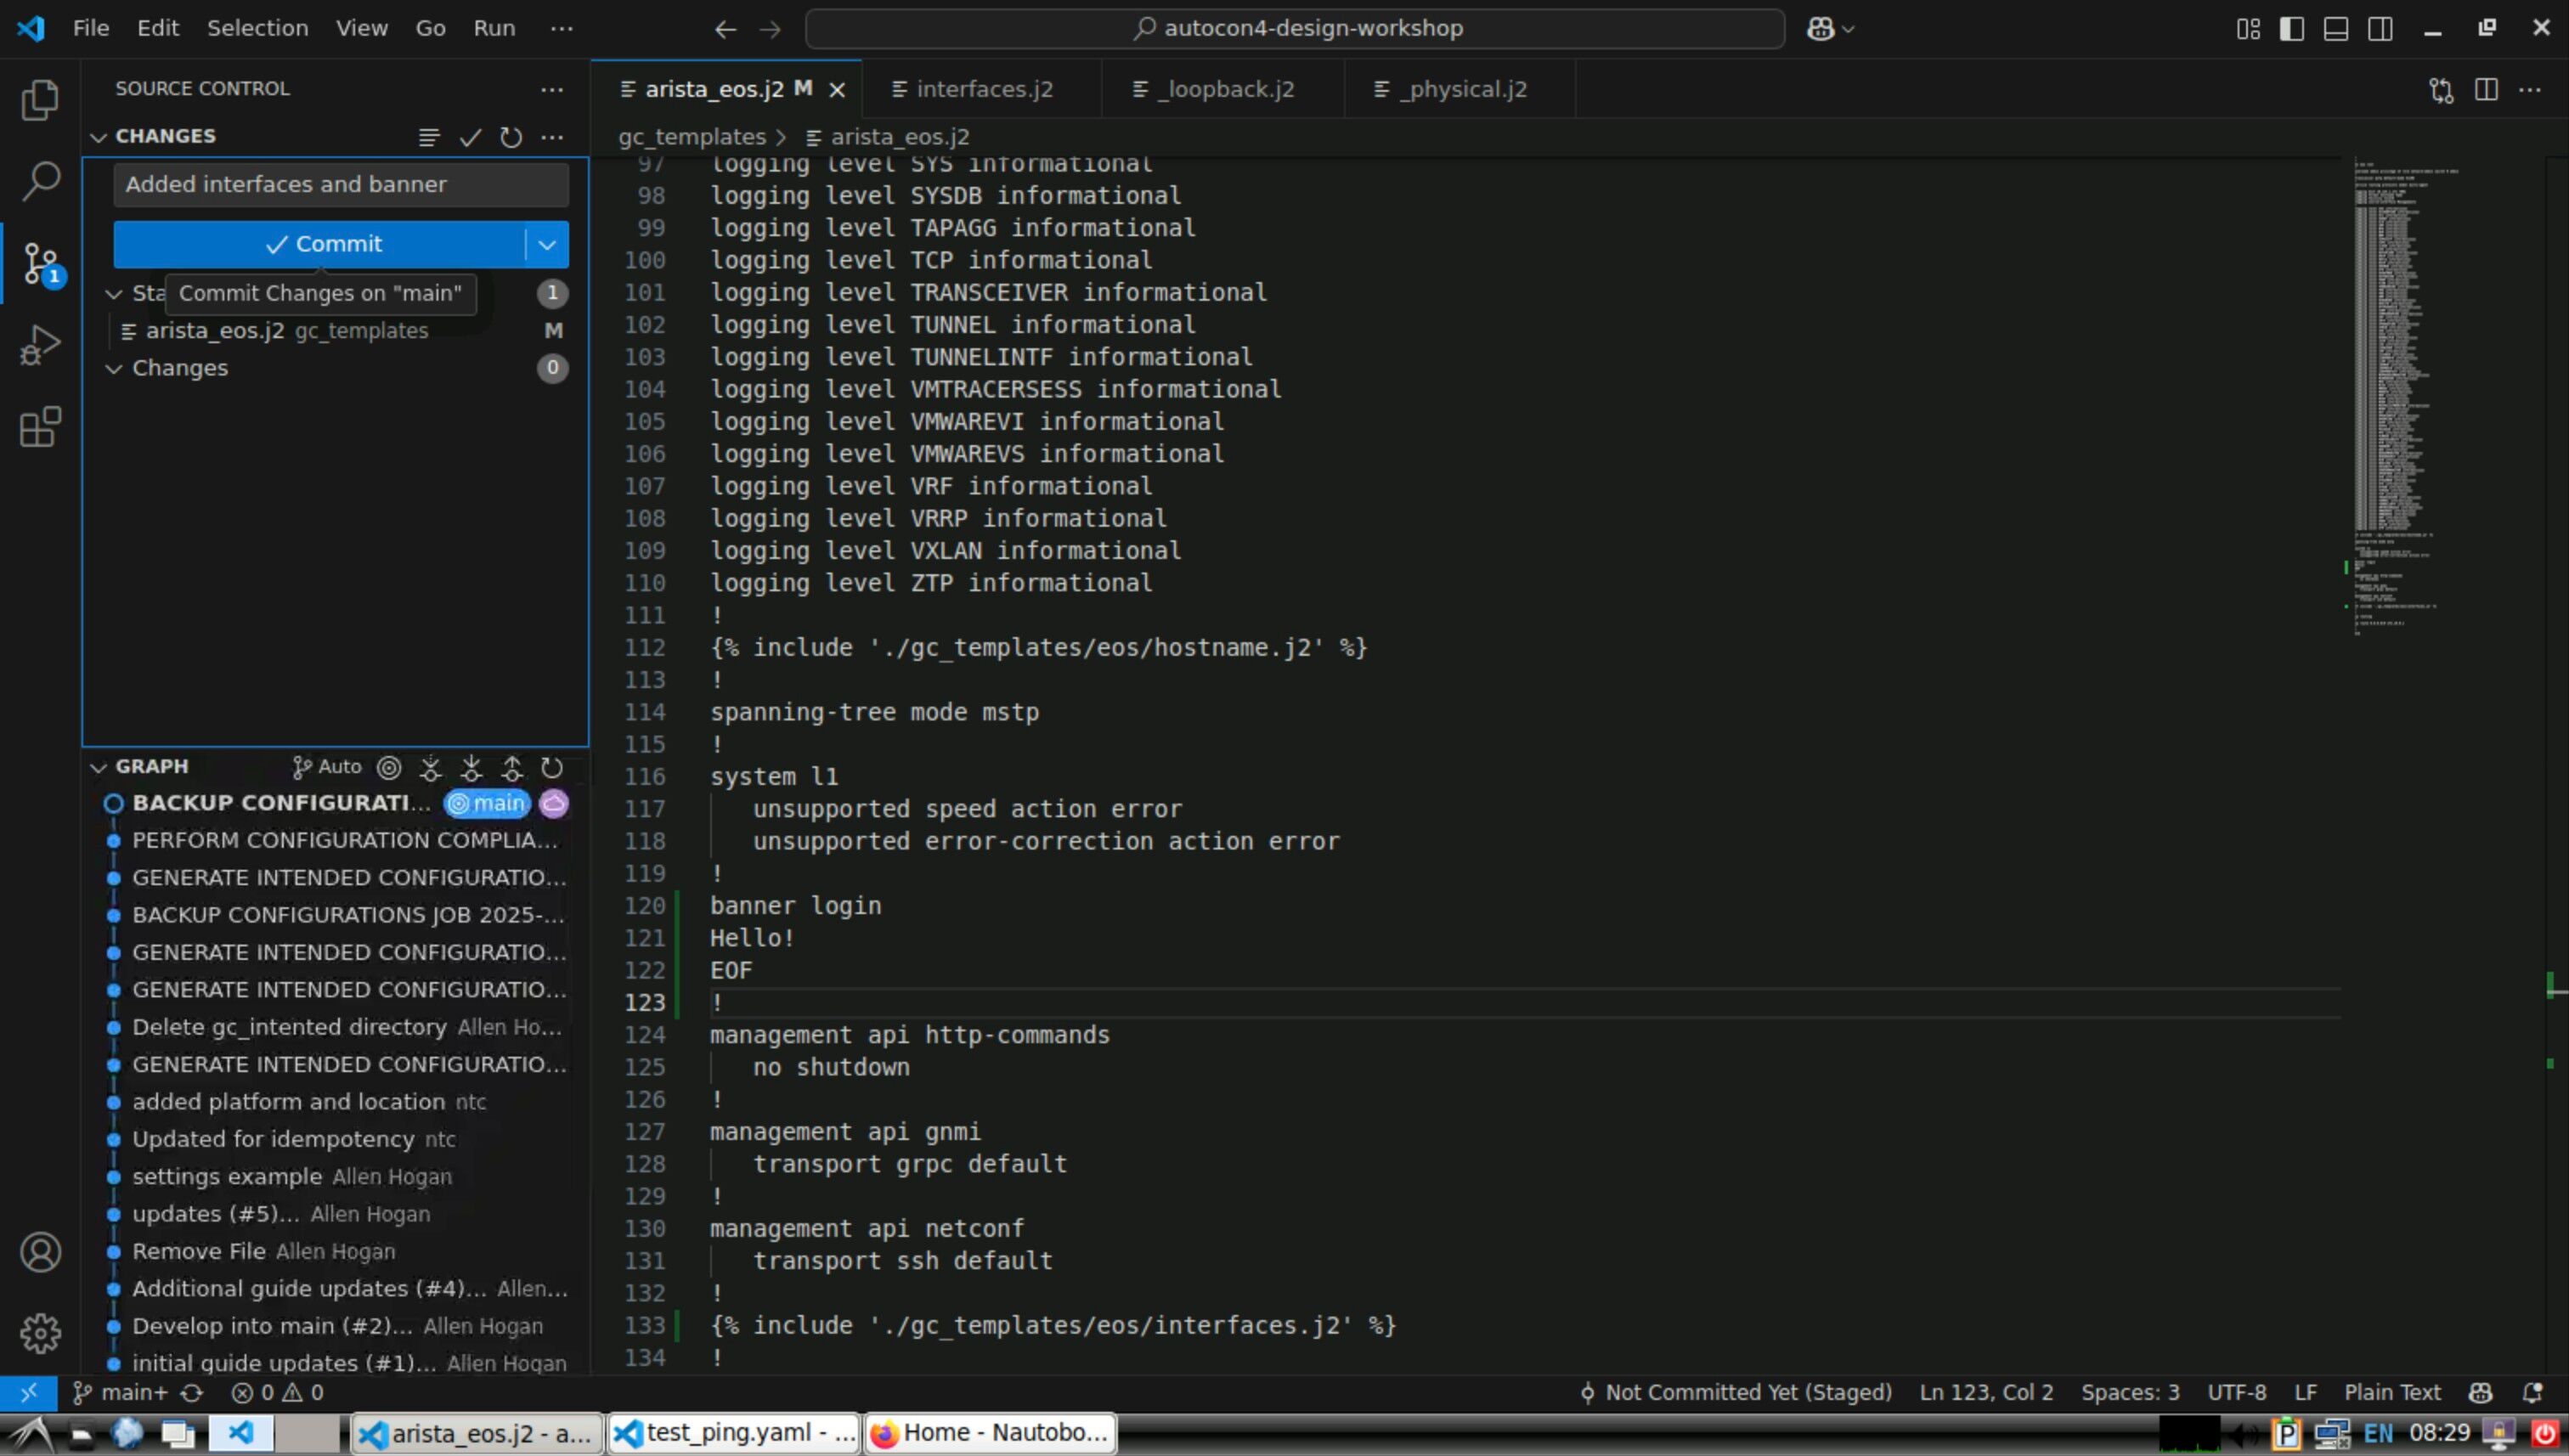Image resolution: width=2569 pixels, height=1456 pixels.
Task: Toggle the secondary side bar layout button
Action: pos(2381,29)
